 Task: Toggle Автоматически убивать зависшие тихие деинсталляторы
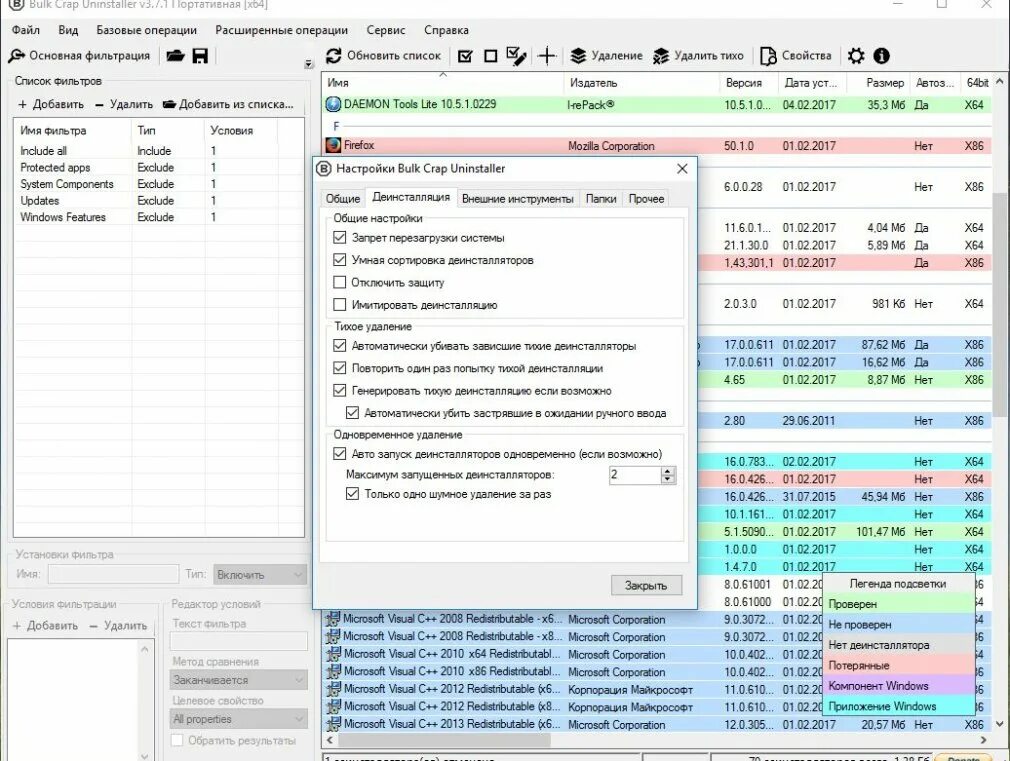pyautogui.click(x=339, y=346)
